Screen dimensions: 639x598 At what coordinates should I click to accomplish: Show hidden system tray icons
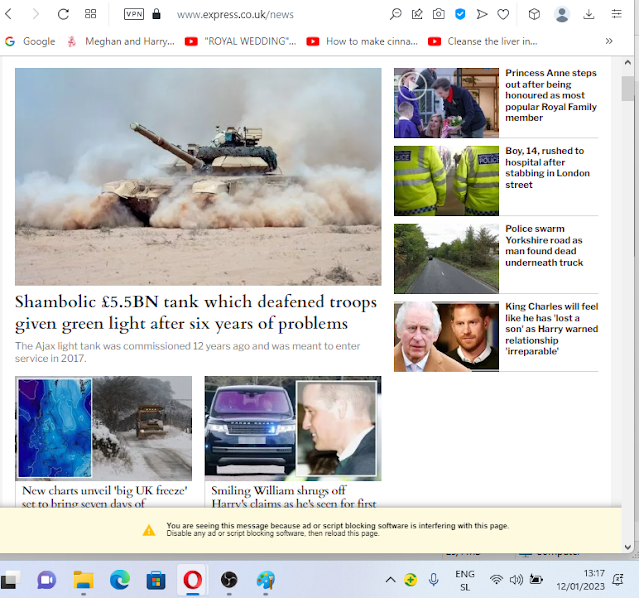tap(390, 580)
